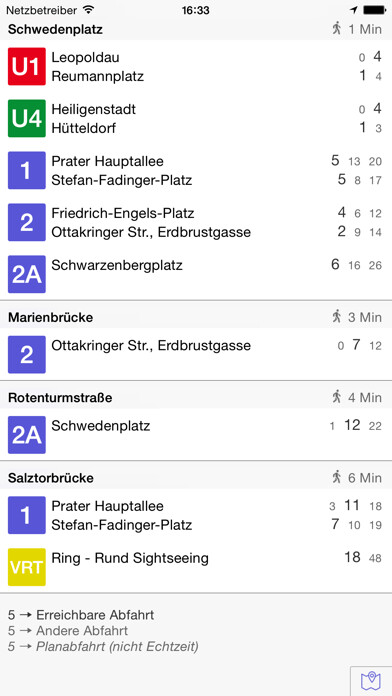
Task: Select Friedrich-Engels-Platz departure row
Action: pos(217,213)
